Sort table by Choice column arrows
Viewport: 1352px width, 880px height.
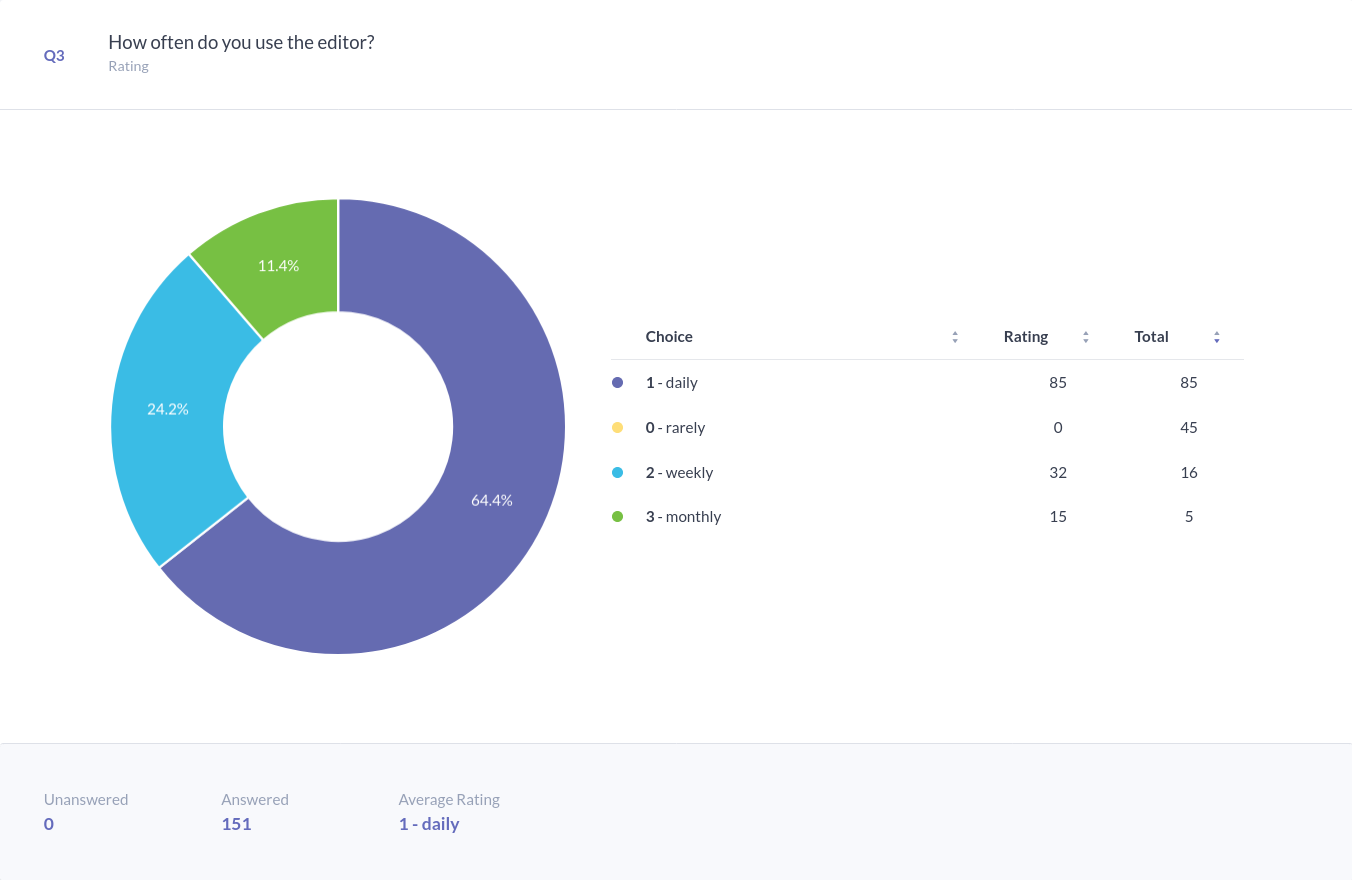(955, 337)
